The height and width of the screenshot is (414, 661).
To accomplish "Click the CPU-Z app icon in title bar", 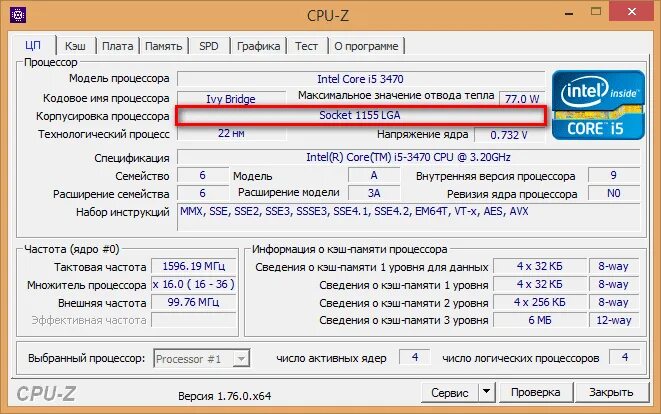I will (18, 15).
